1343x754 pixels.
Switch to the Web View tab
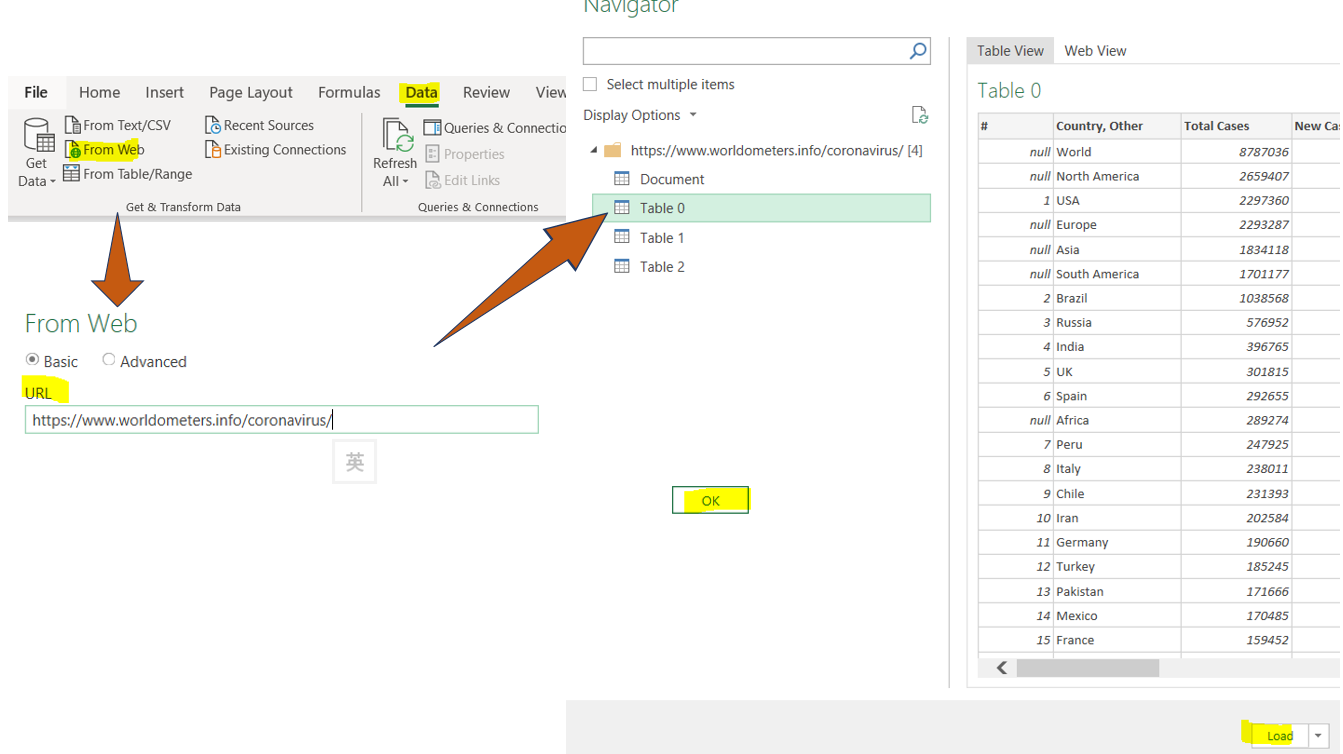(x=1095, y=51)
